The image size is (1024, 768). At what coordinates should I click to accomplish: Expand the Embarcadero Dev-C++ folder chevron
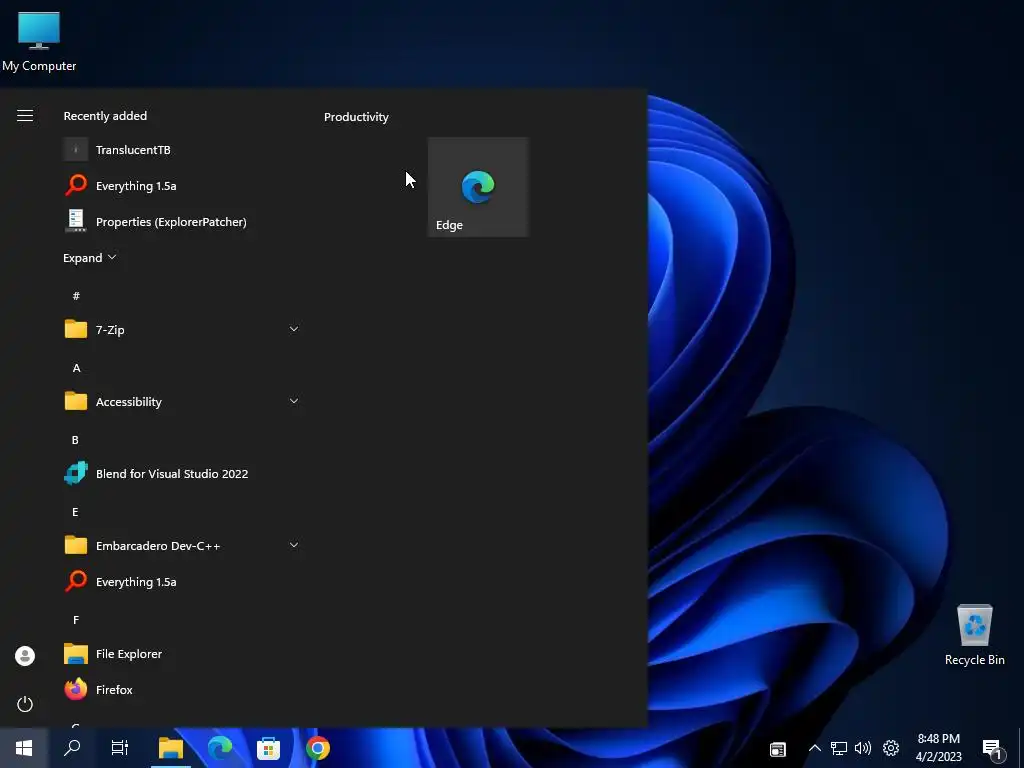[x=294, y=545]
